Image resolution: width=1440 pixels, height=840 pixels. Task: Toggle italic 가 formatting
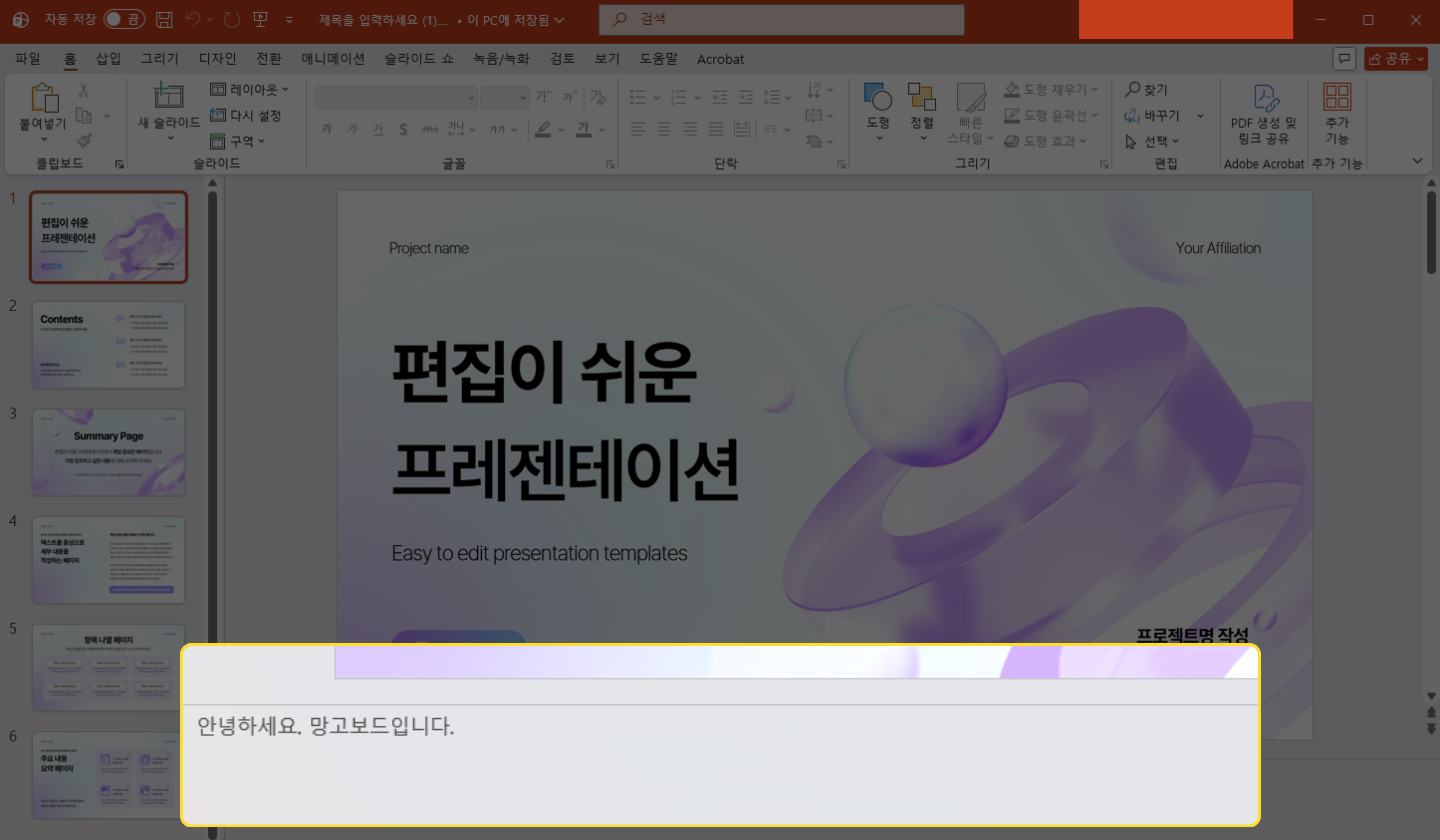coord(351,128)
